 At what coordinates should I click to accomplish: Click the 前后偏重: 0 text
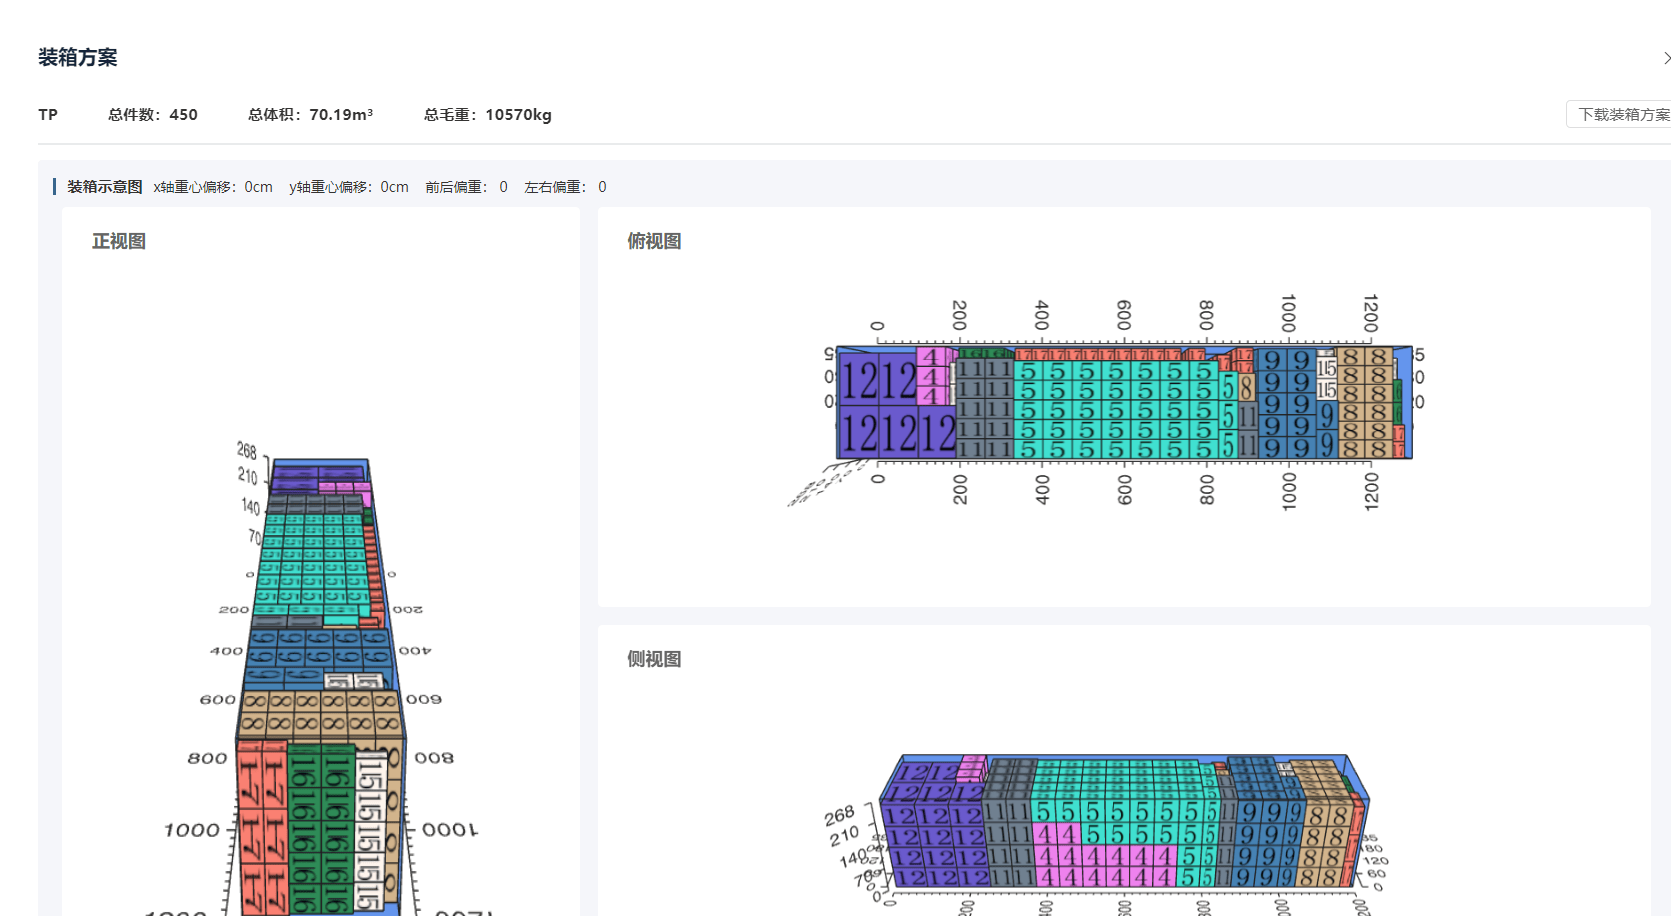(466, 187)
